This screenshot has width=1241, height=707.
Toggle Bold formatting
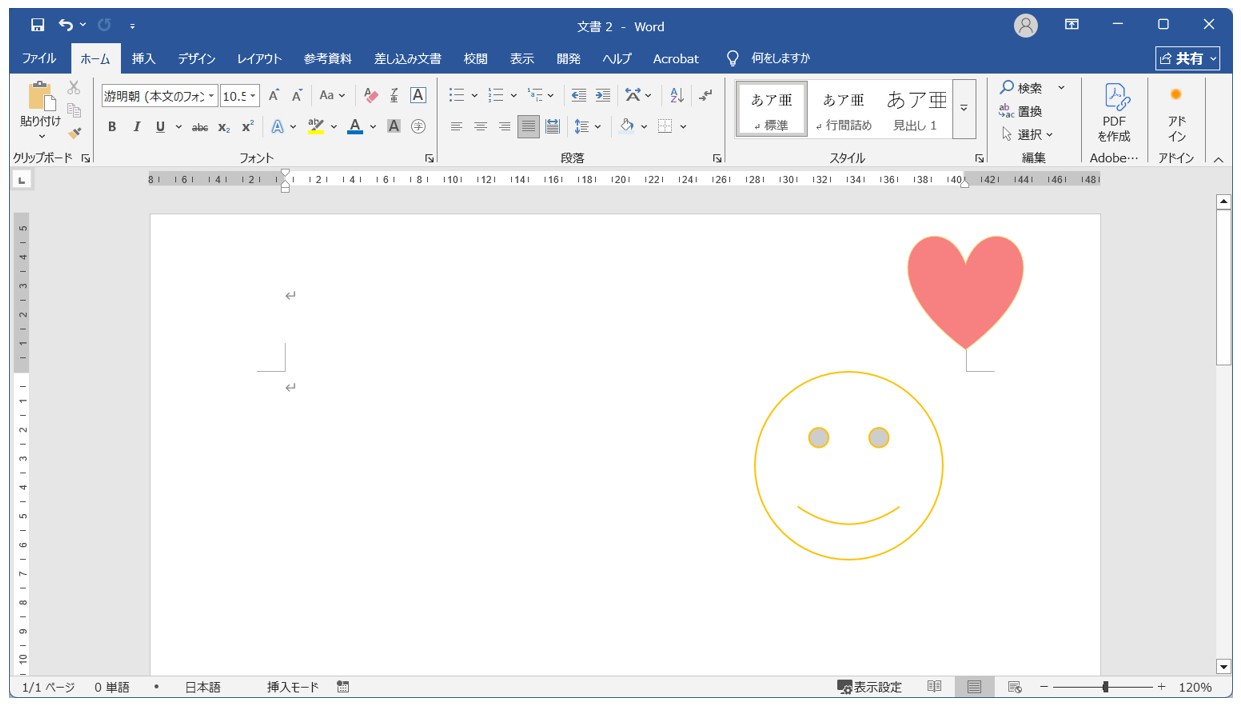112,127
